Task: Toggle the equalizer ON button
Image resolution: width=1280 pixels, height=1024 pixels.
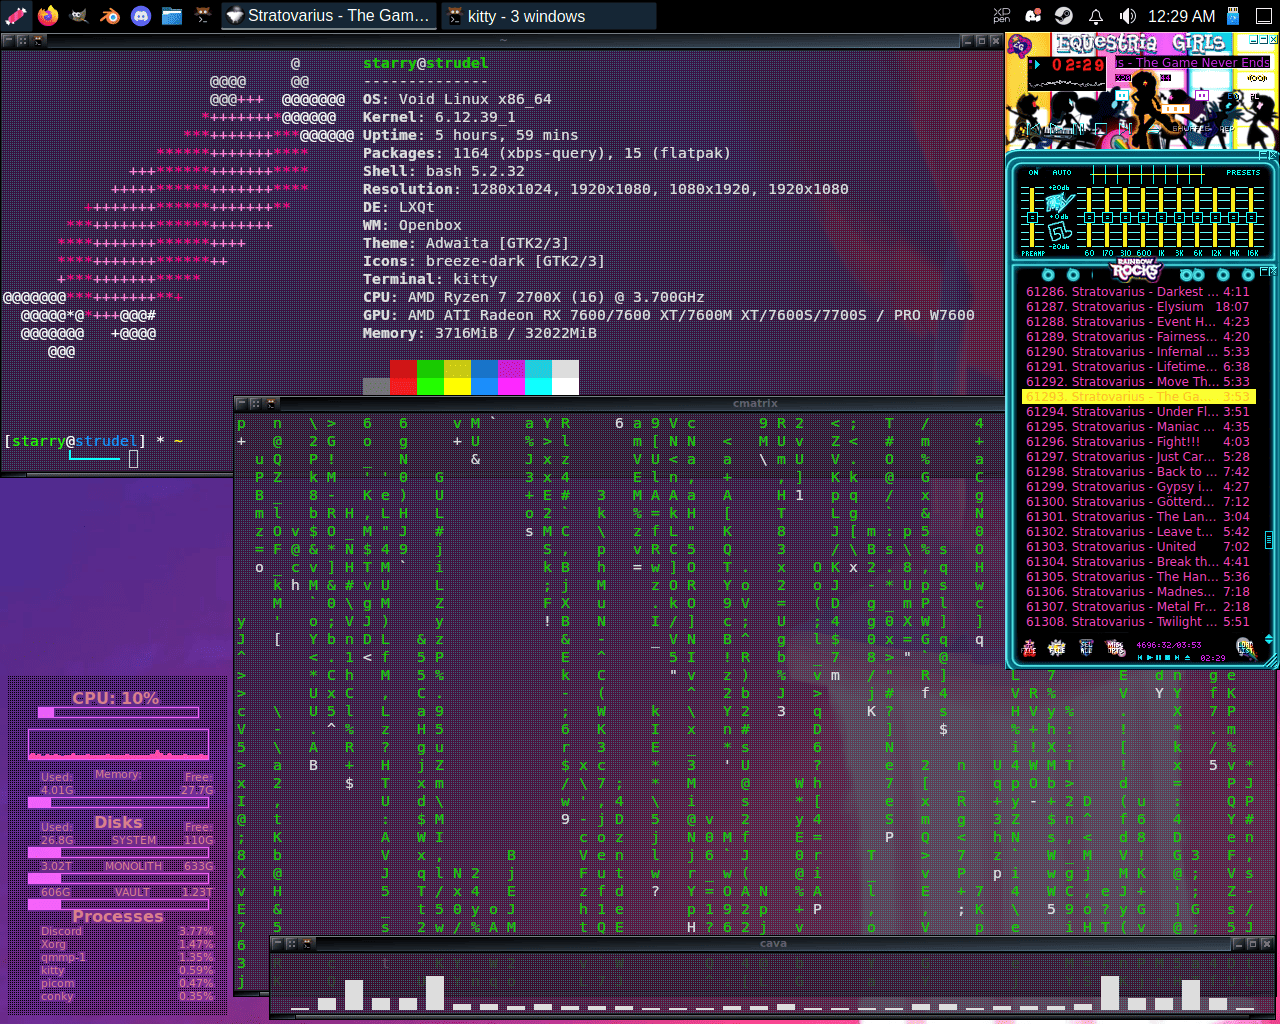Action: pyautogui.click(x=1033, y=172)
